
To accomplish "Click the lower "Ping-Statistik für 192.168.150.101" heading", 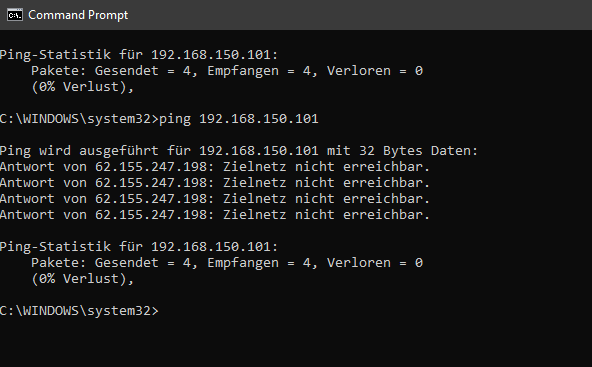I will pos(139,246).
